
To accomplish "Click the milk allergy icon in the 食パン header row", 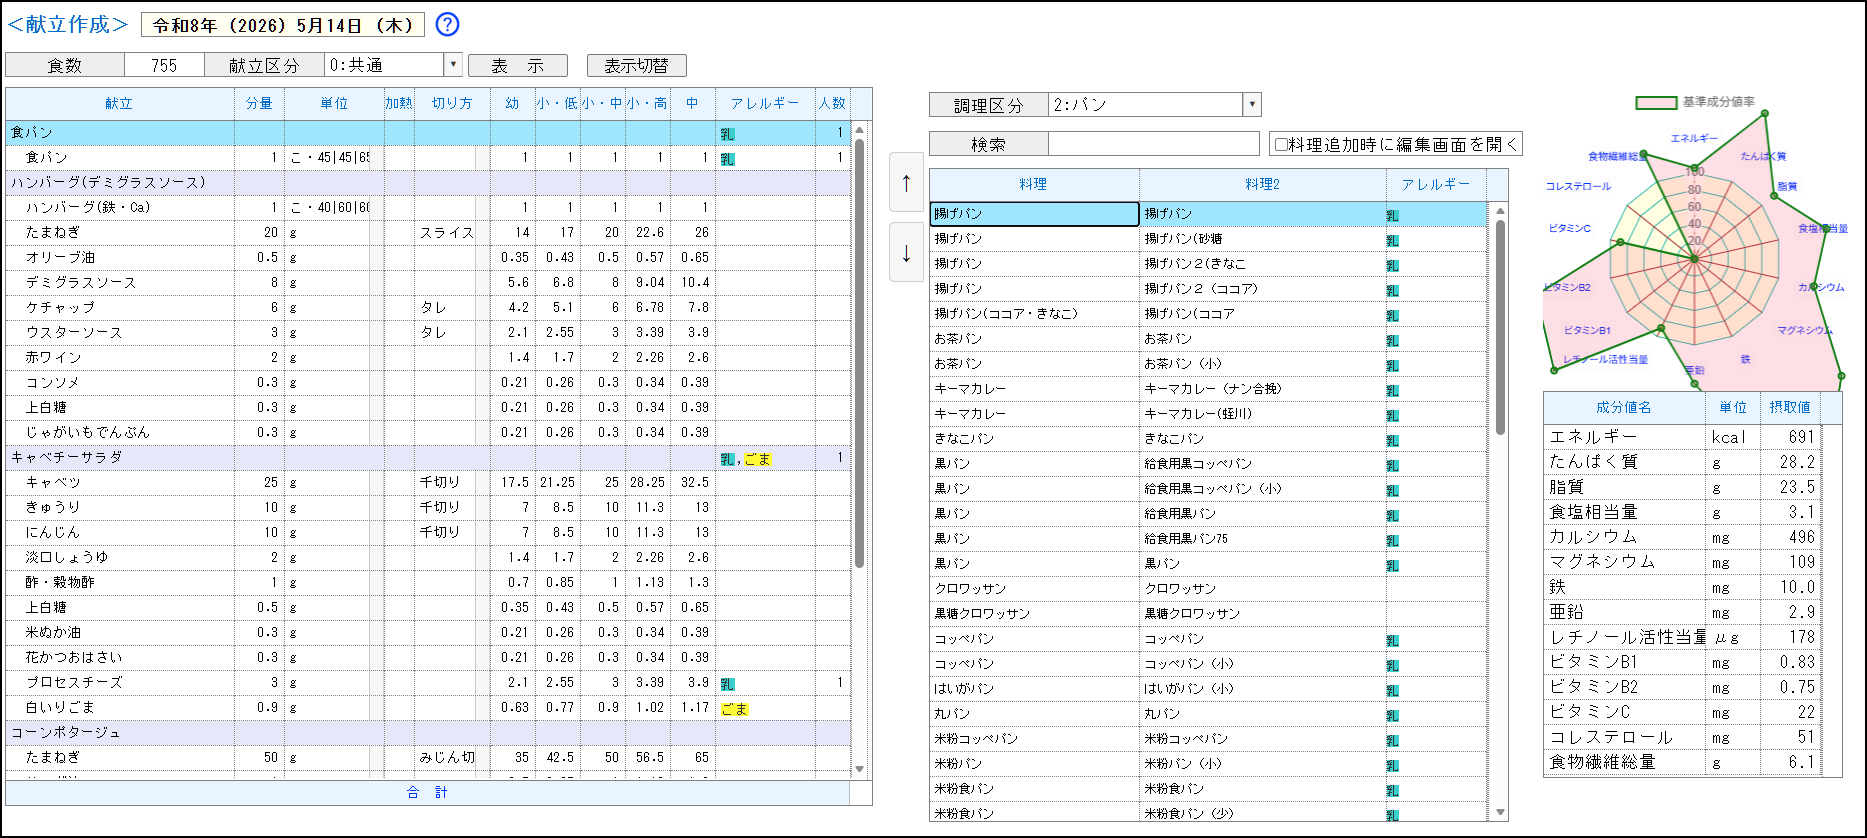I will point(727,133).
